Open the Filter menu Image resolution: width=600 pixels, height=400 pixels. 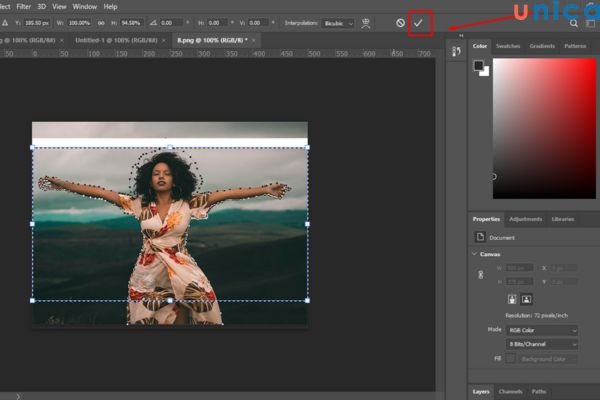click(23, 6)
